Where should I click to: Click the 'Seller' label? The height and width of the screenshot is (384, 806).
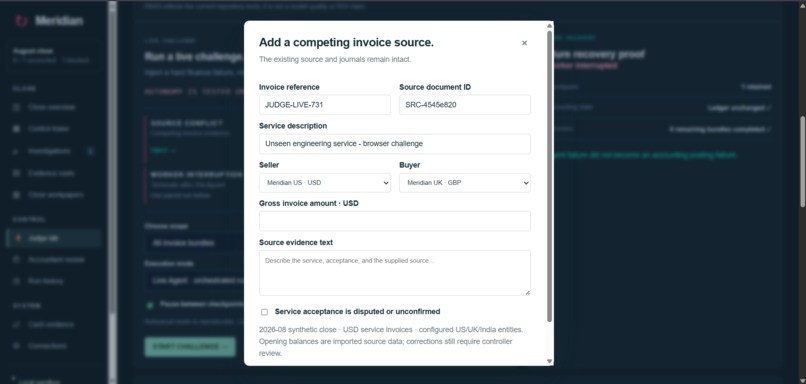tap(269, 166)
